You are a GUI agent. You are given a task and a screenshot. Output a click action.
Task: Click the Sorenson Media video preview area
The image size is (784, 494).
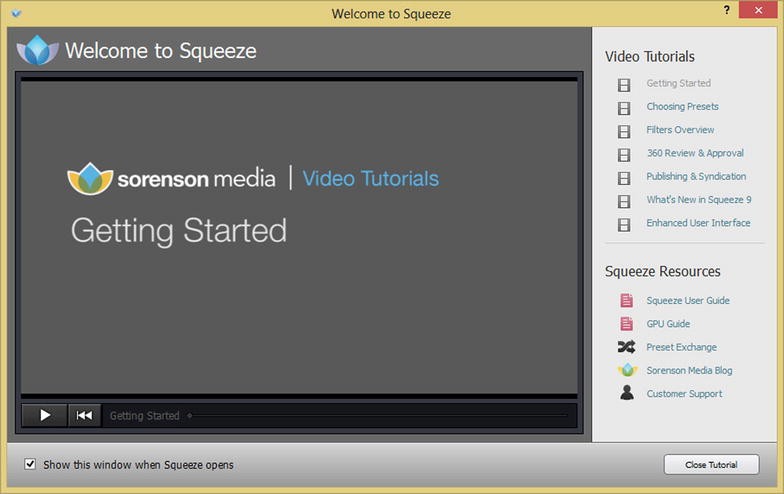[x=299, y=238]
